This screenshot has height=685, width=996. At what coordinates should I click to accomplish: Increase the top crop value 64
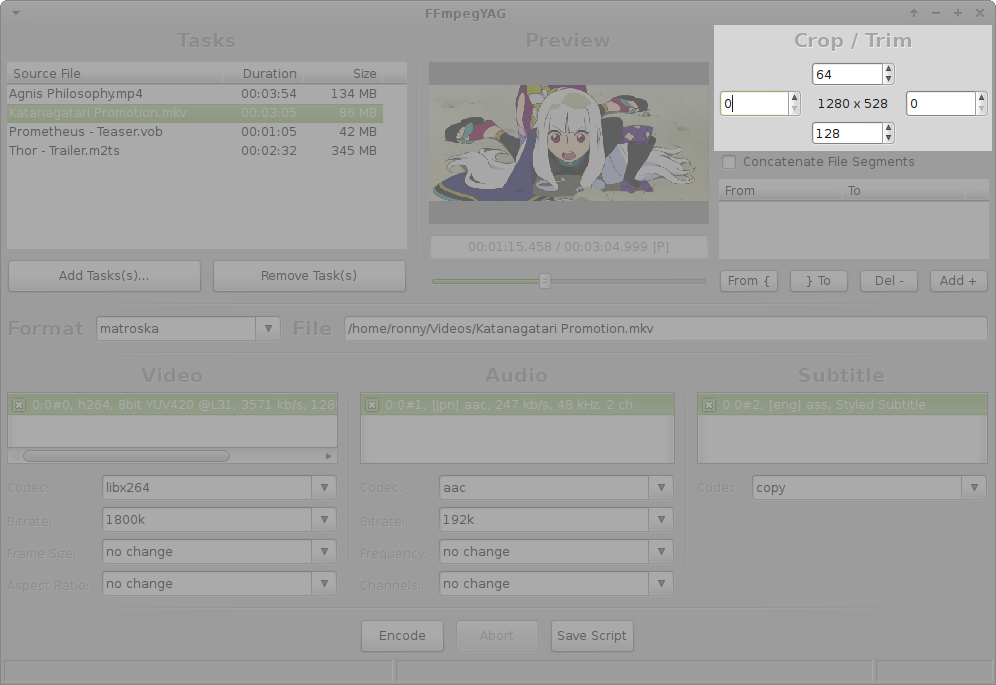click(x=888, y=69)
